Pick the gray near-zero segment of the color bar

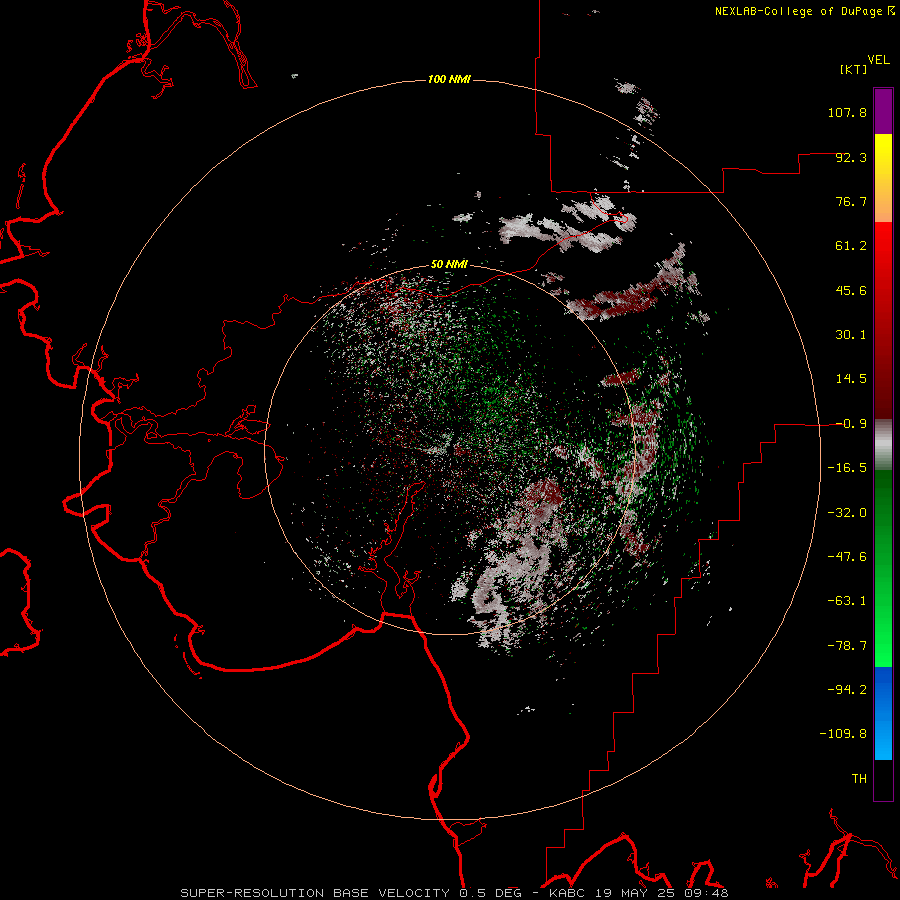[883, 445]
